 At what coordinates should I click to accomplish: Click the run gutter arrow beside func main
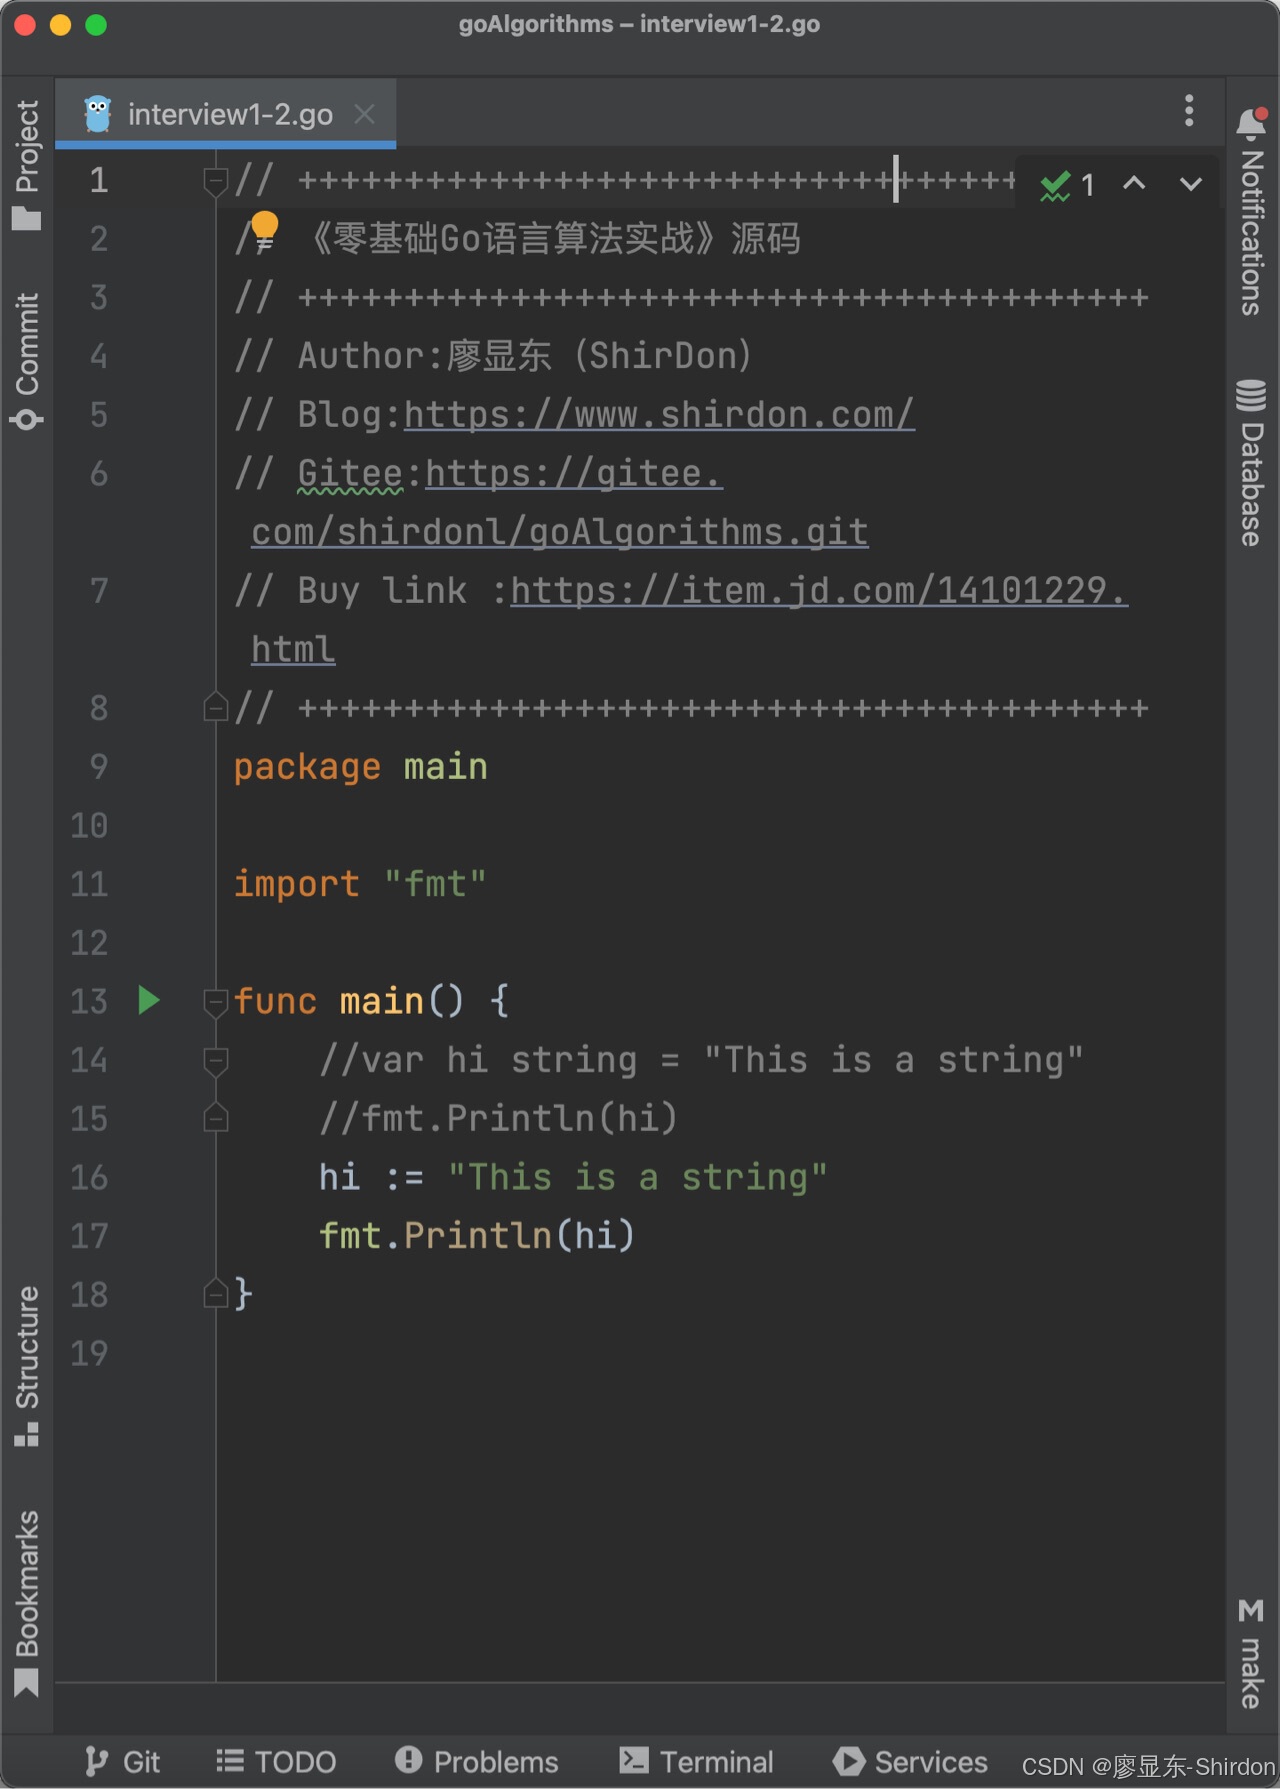(149, 1000)
